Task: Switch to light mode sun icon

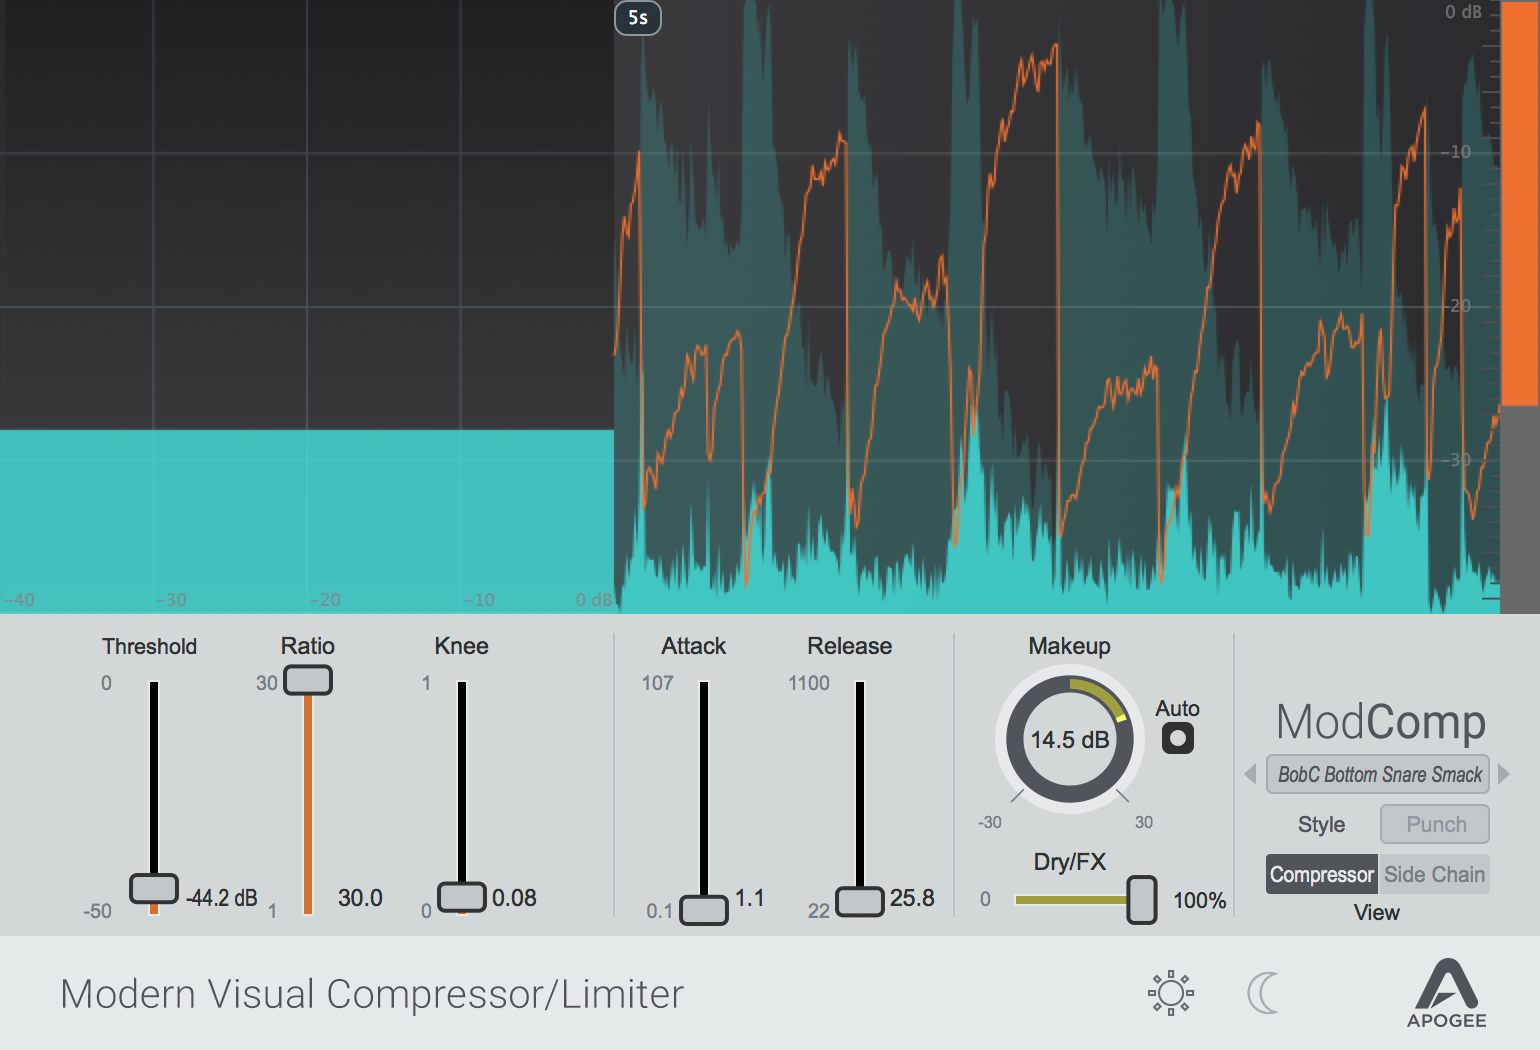Action: 1171,993
